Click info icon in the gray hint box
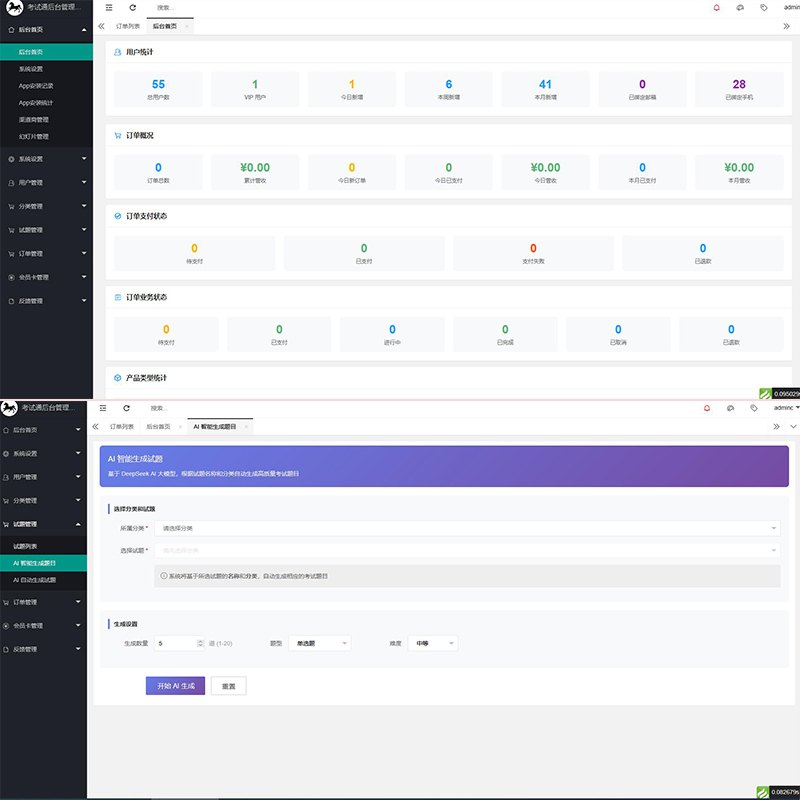Screen dimensions: 800x800 point(164,576)
